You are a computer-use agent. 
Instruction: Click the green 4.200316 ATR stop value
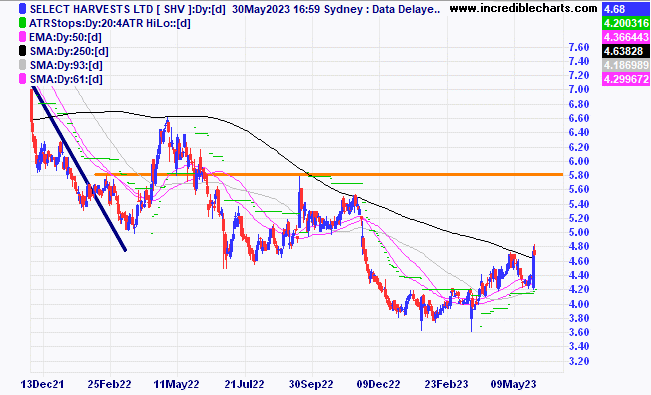click(626, 23)
